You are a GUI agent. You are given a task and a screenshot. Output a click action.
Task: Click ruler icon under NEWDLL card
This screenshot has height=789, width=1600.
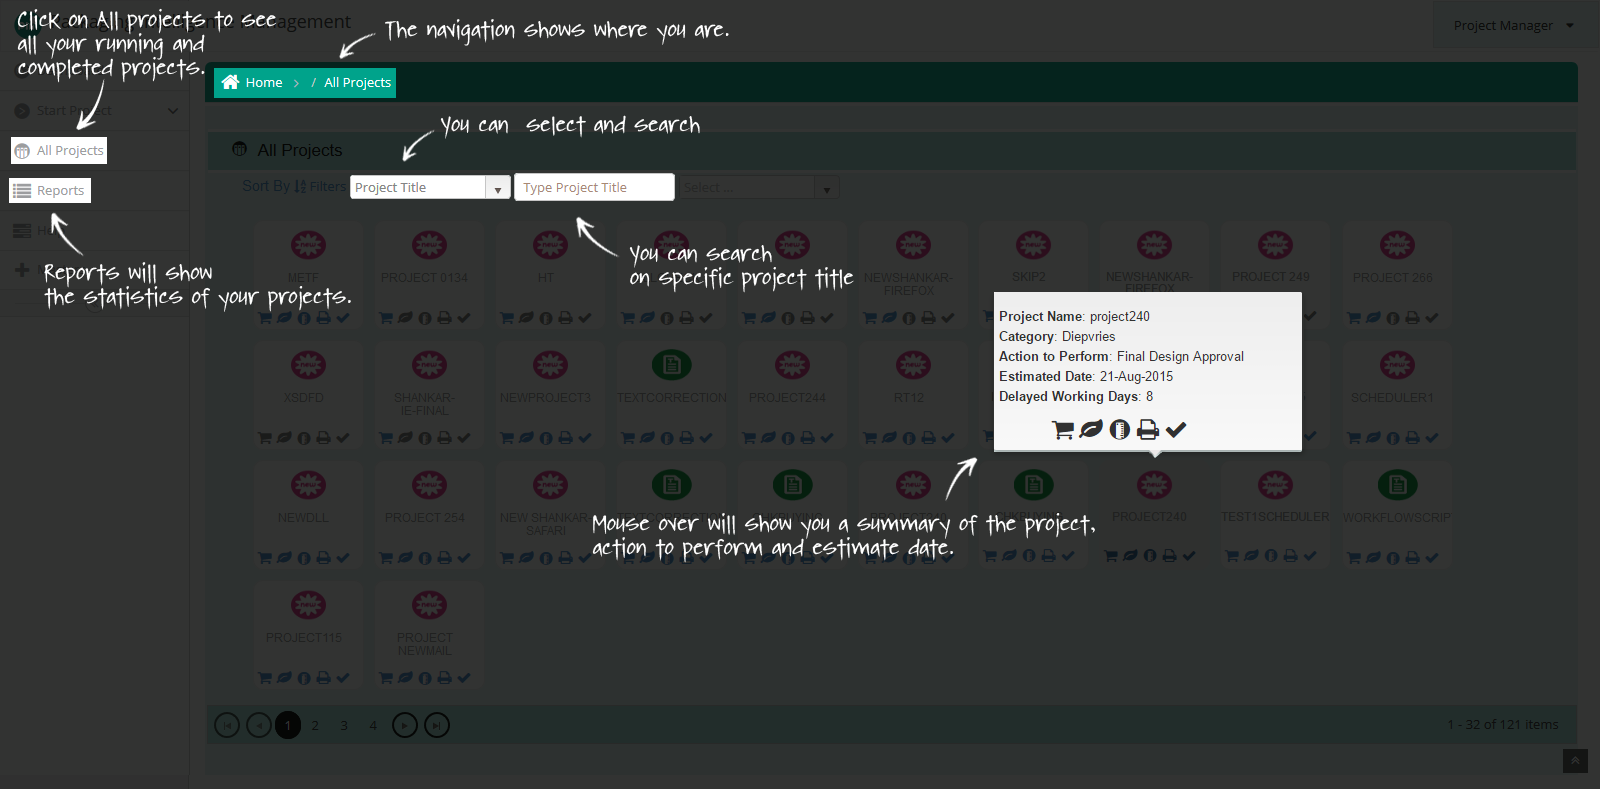tap(304, 558)
